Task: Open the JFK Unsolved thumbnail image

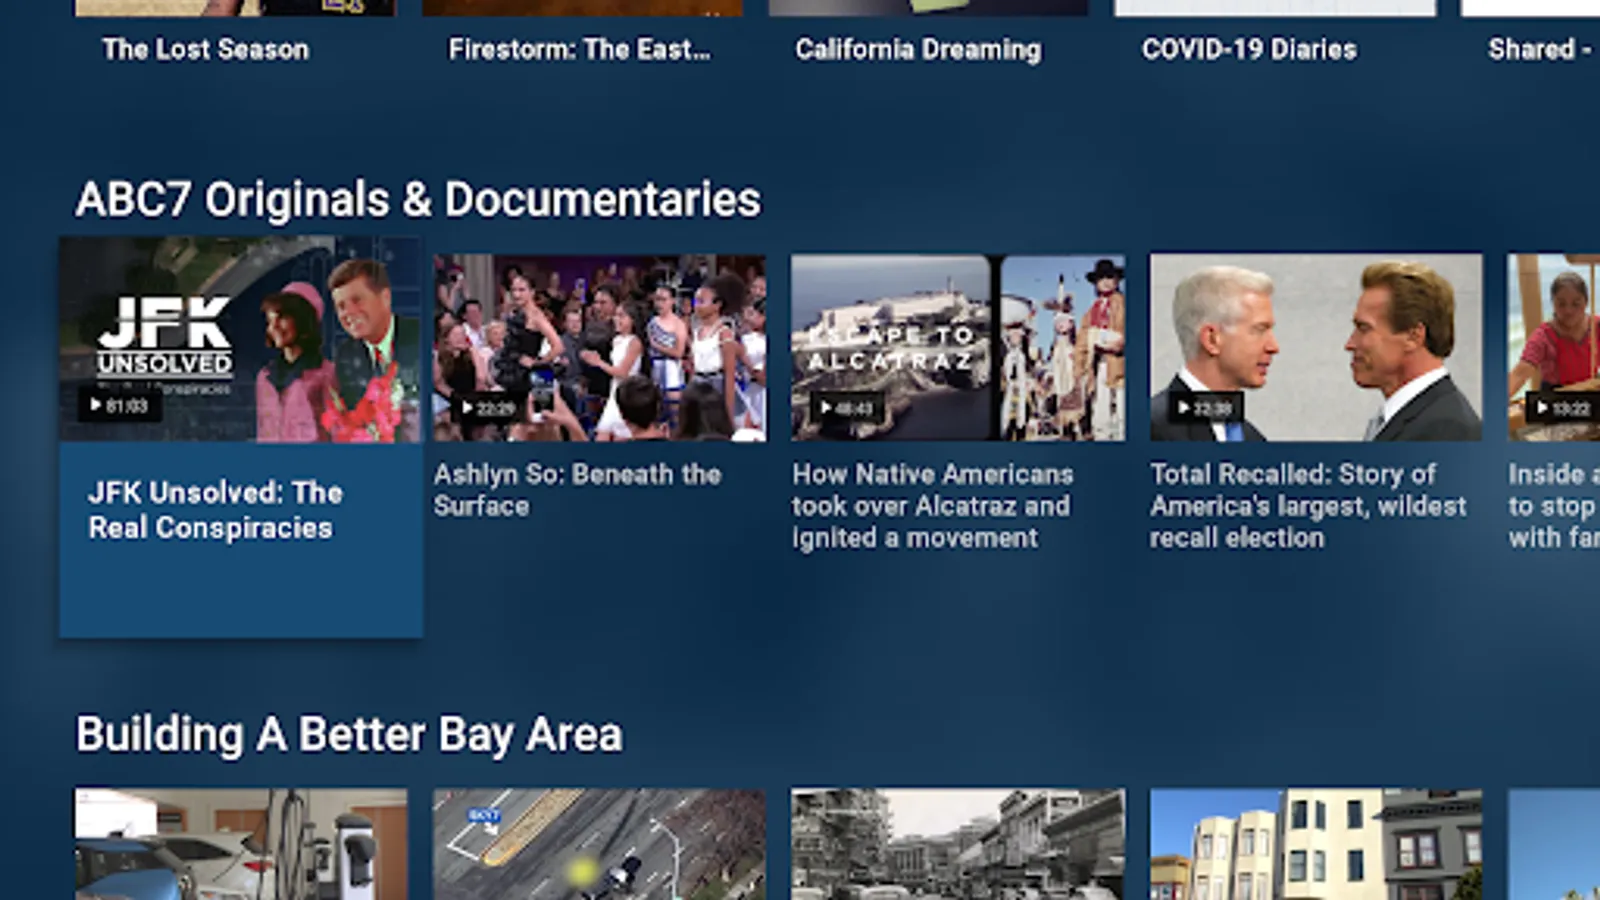Action: coord(241,340)
